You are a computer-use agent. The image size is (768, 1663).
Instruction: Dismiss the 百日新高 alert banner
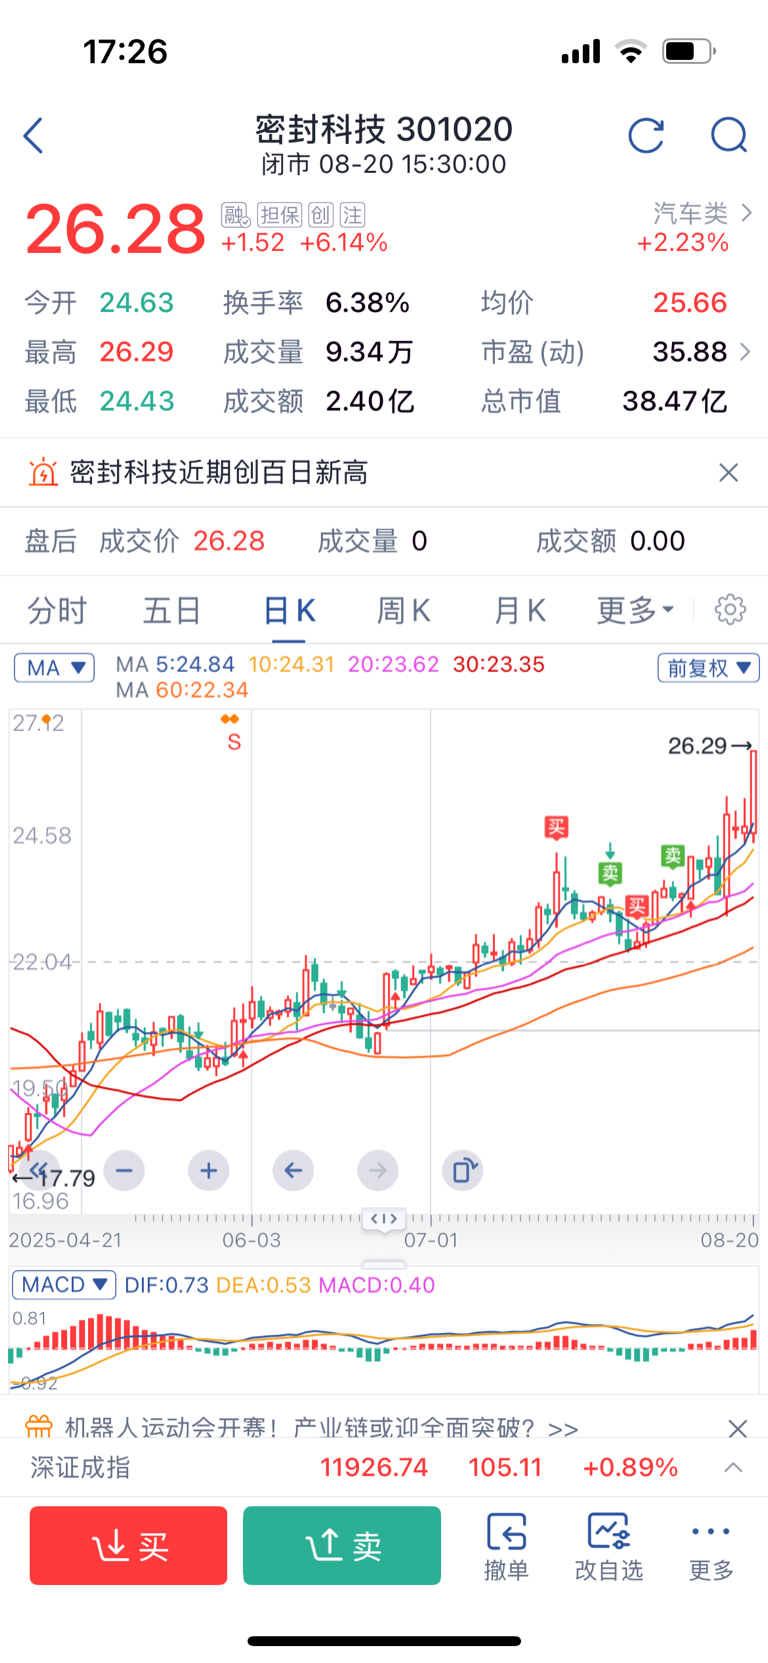(x=729, y=472)
